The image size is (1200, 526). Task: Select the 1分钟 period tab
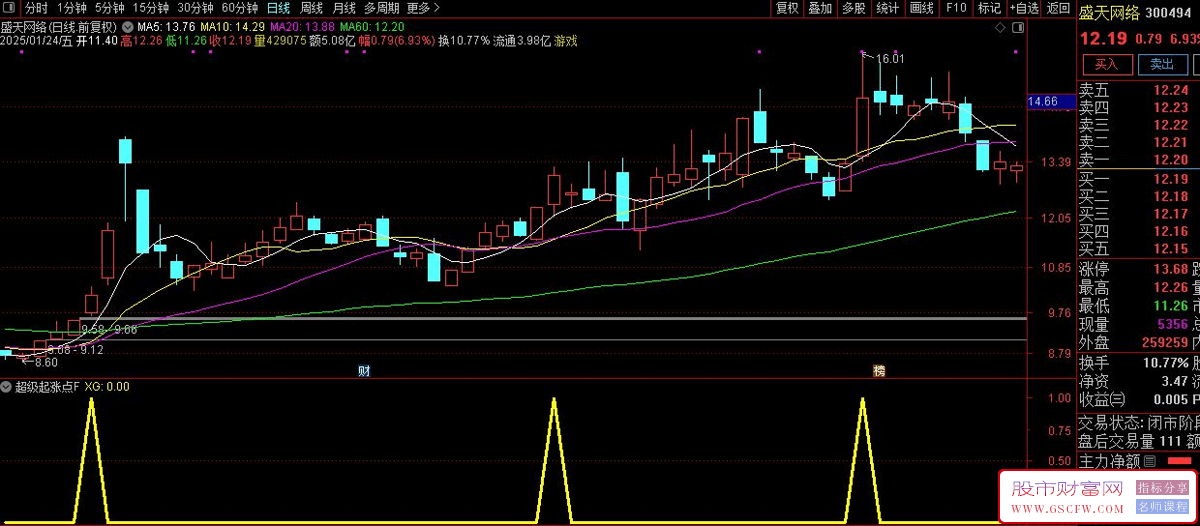click(x=73, y=8)
